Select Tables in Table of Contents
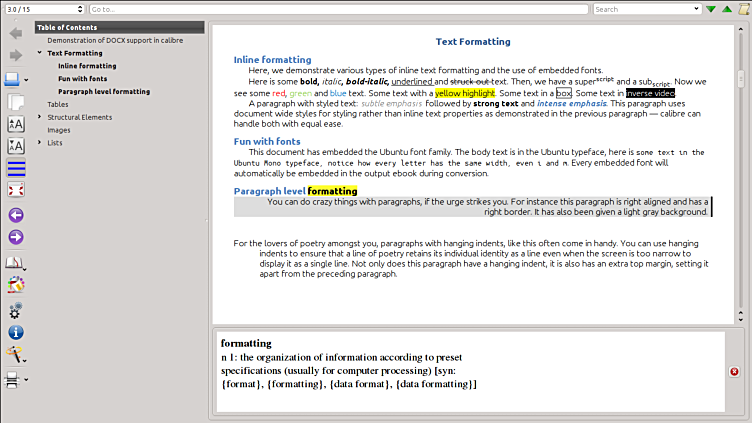Viewport: 752px width, 423px height. coord(58,104)
